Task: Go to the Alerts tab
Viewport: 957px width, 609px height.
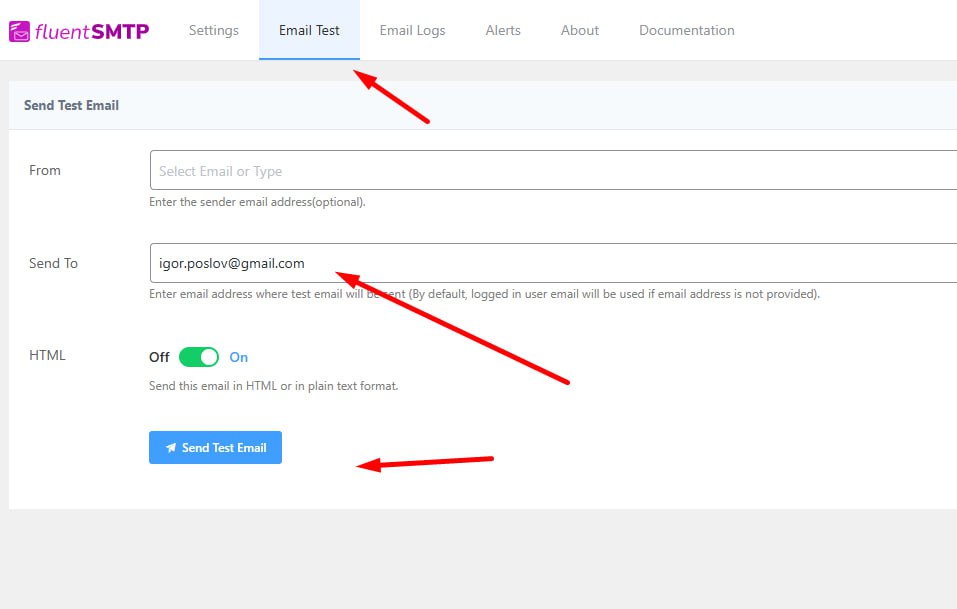Action: 503,30
